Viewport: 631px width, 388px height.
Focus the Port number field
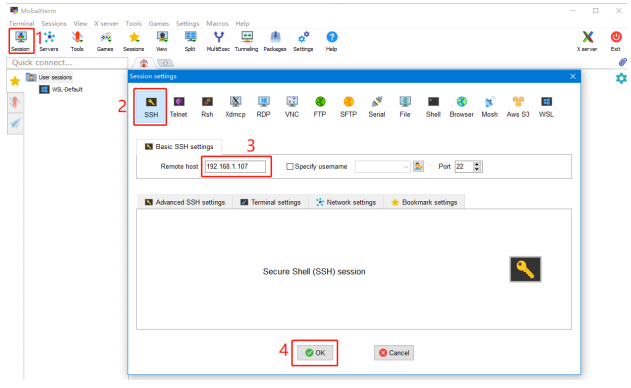464,166
